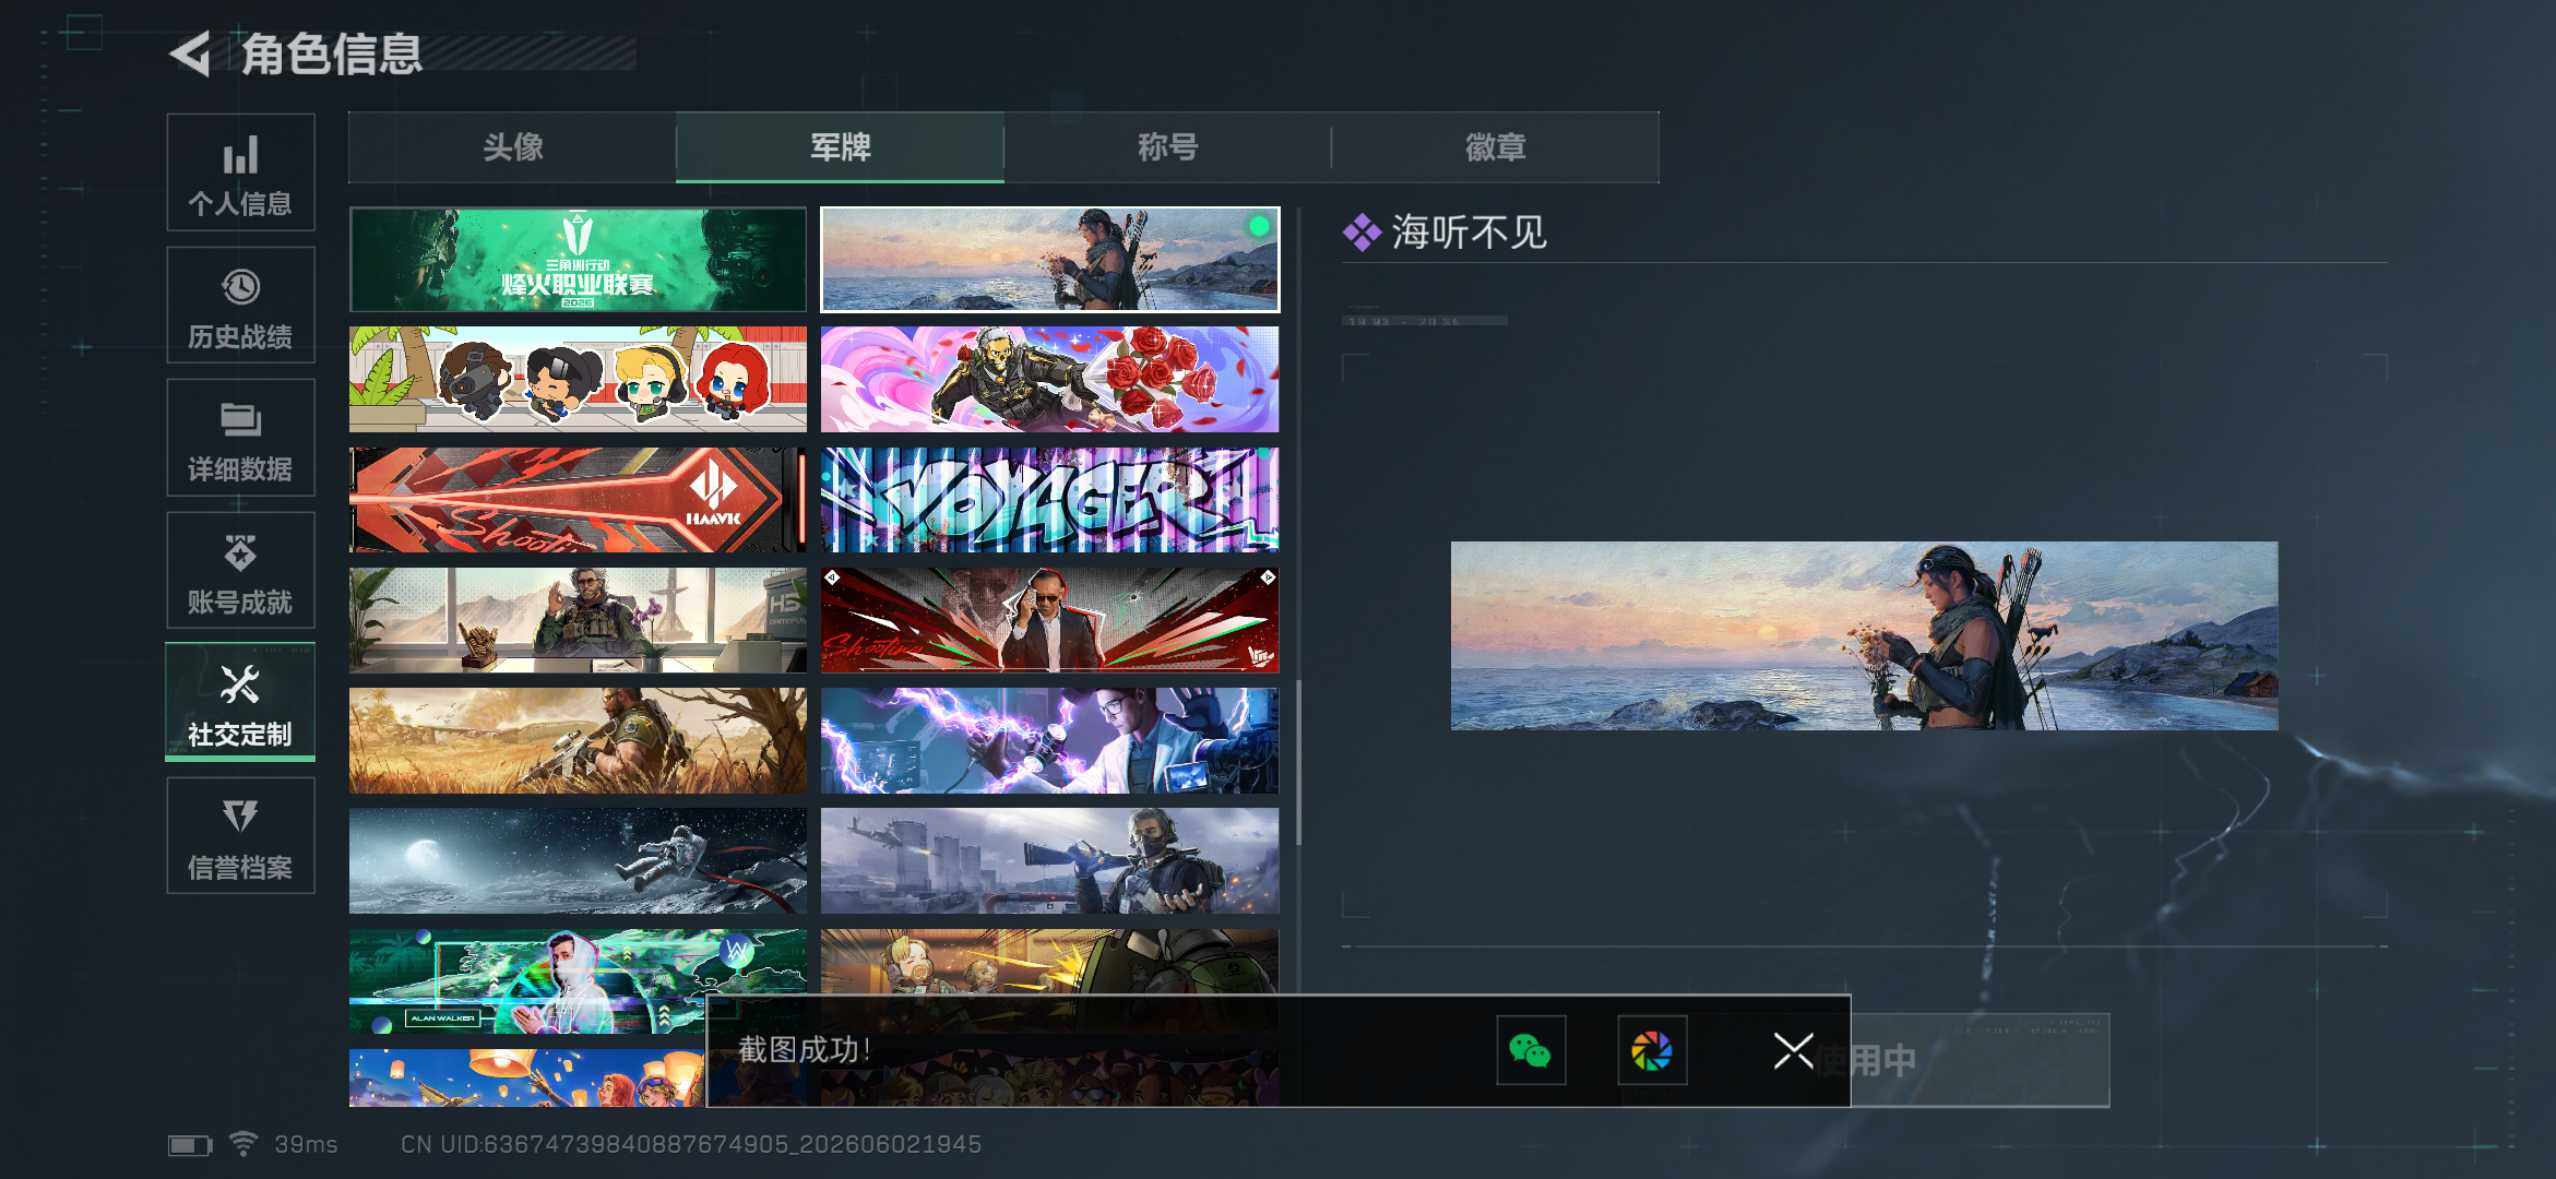Viewport: 2556px width, 1179px height.
Task: Go back using the arrow beside 角色信息
Action: coord(190,54)
